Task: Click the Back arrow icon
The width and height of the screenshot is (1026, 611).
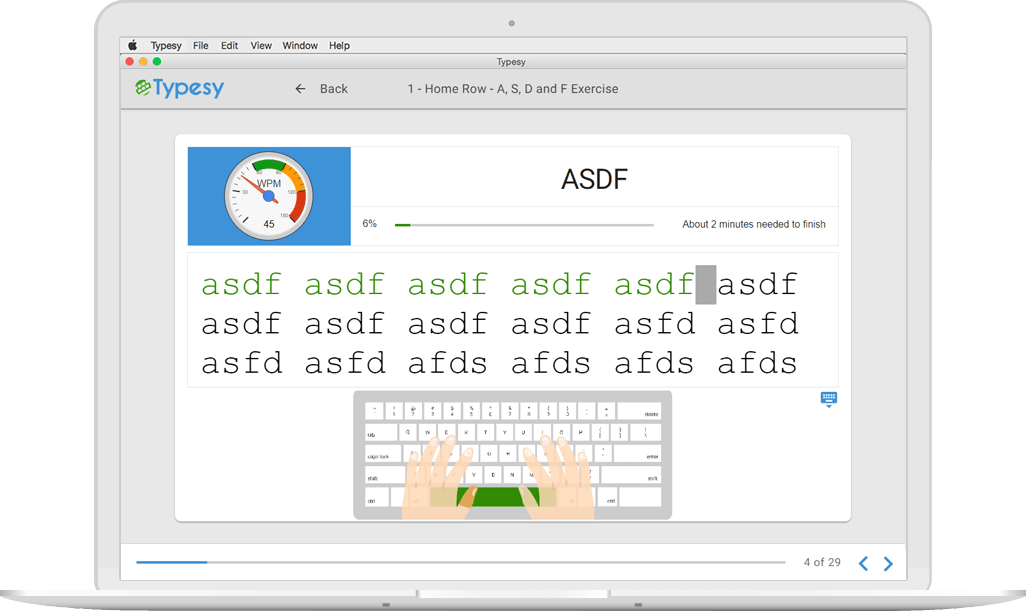Action: click(300, 89)
